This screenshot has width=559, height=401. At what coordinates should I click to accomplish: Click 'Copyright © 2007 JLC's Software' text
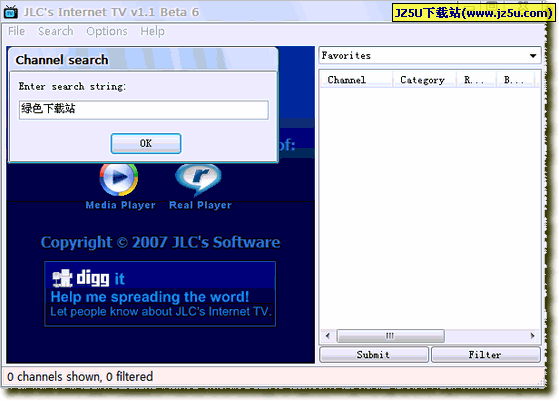[160, 243]
